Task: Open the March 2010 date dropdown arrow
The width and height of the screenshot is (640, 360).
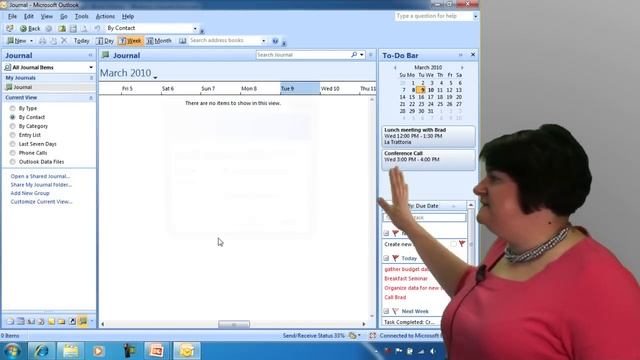Action: coord(156,77)
